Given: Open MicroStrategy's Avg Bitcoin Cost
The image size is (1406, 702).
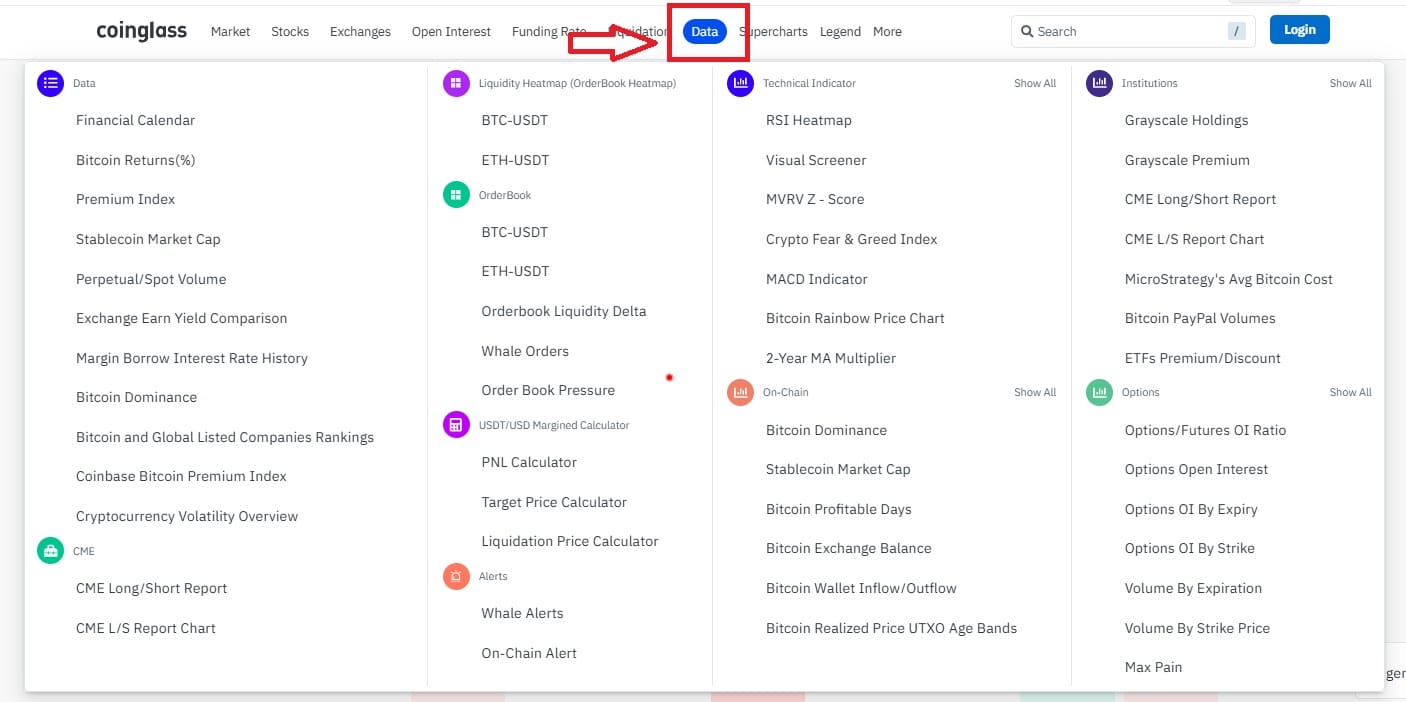Looking at the screenshot, I should [x=1229, y=279].
